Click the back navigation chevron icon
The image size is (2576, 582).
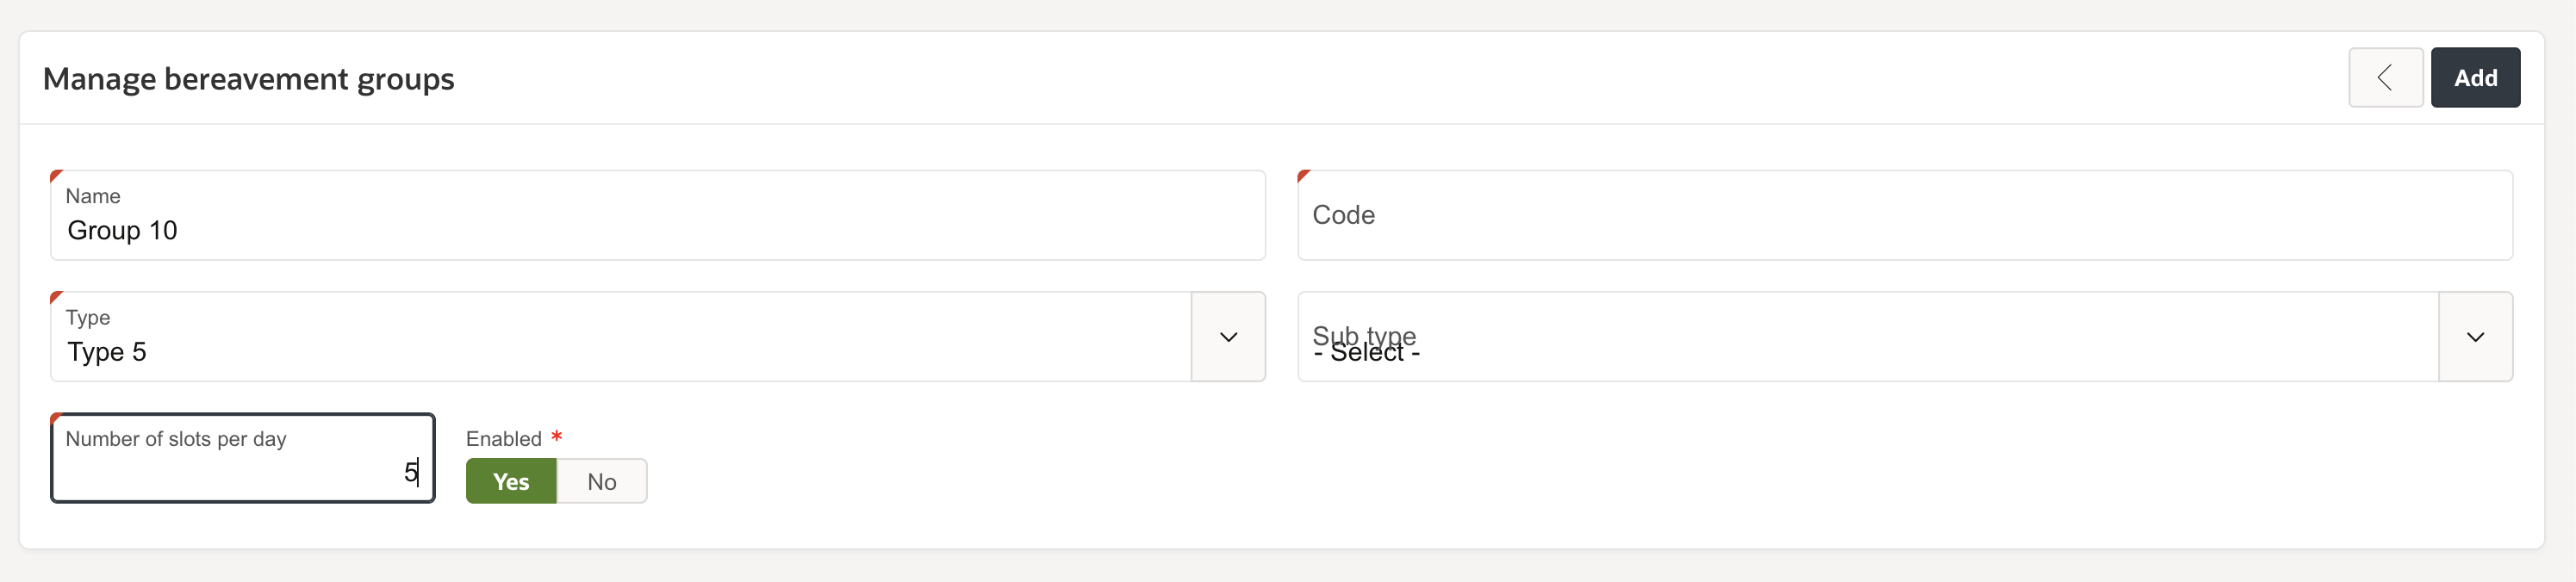[x=2386, y=77]
